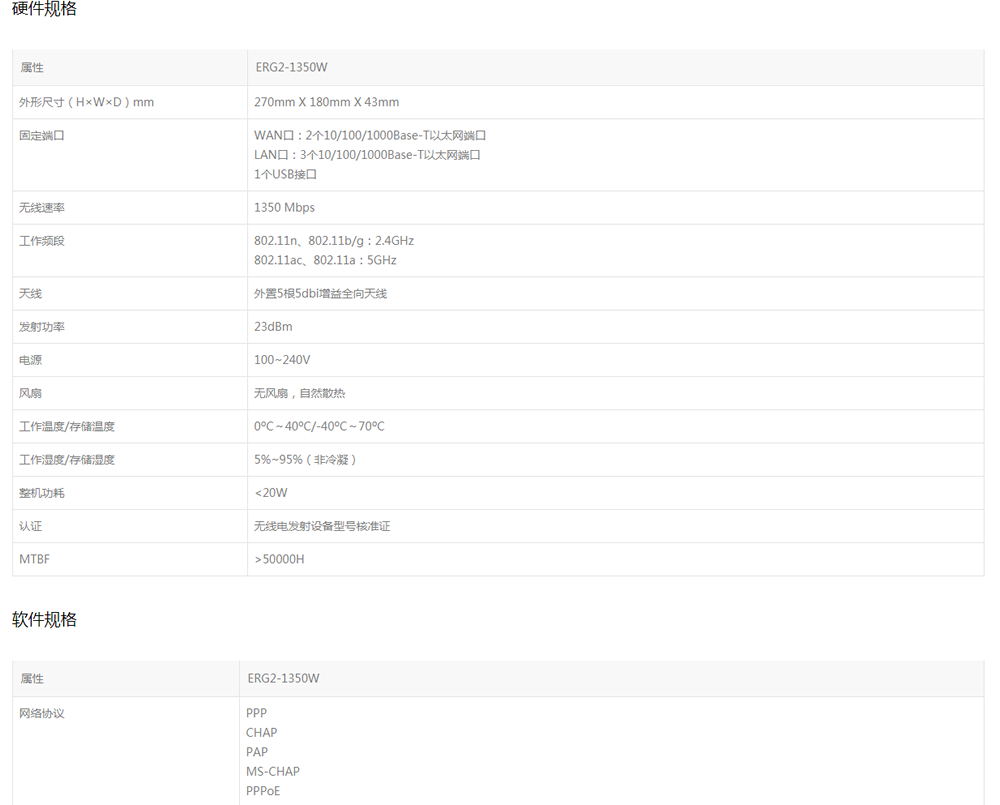Select the 23dBm transmit power value

pyautogui.click(x=273, y=327)
